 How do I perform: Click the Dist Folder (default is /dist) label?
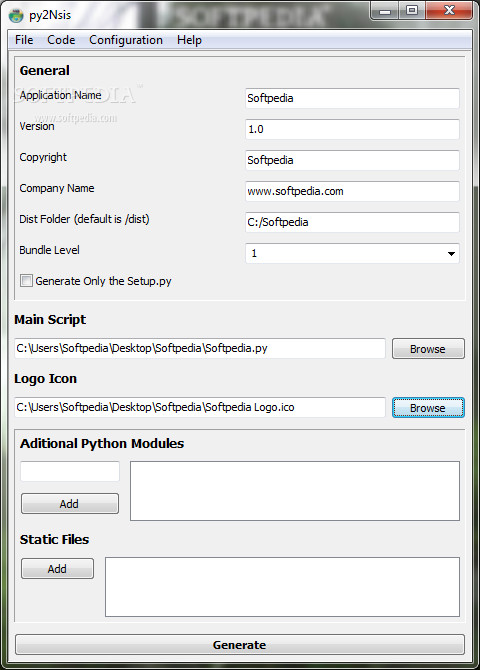pos(85,219)
